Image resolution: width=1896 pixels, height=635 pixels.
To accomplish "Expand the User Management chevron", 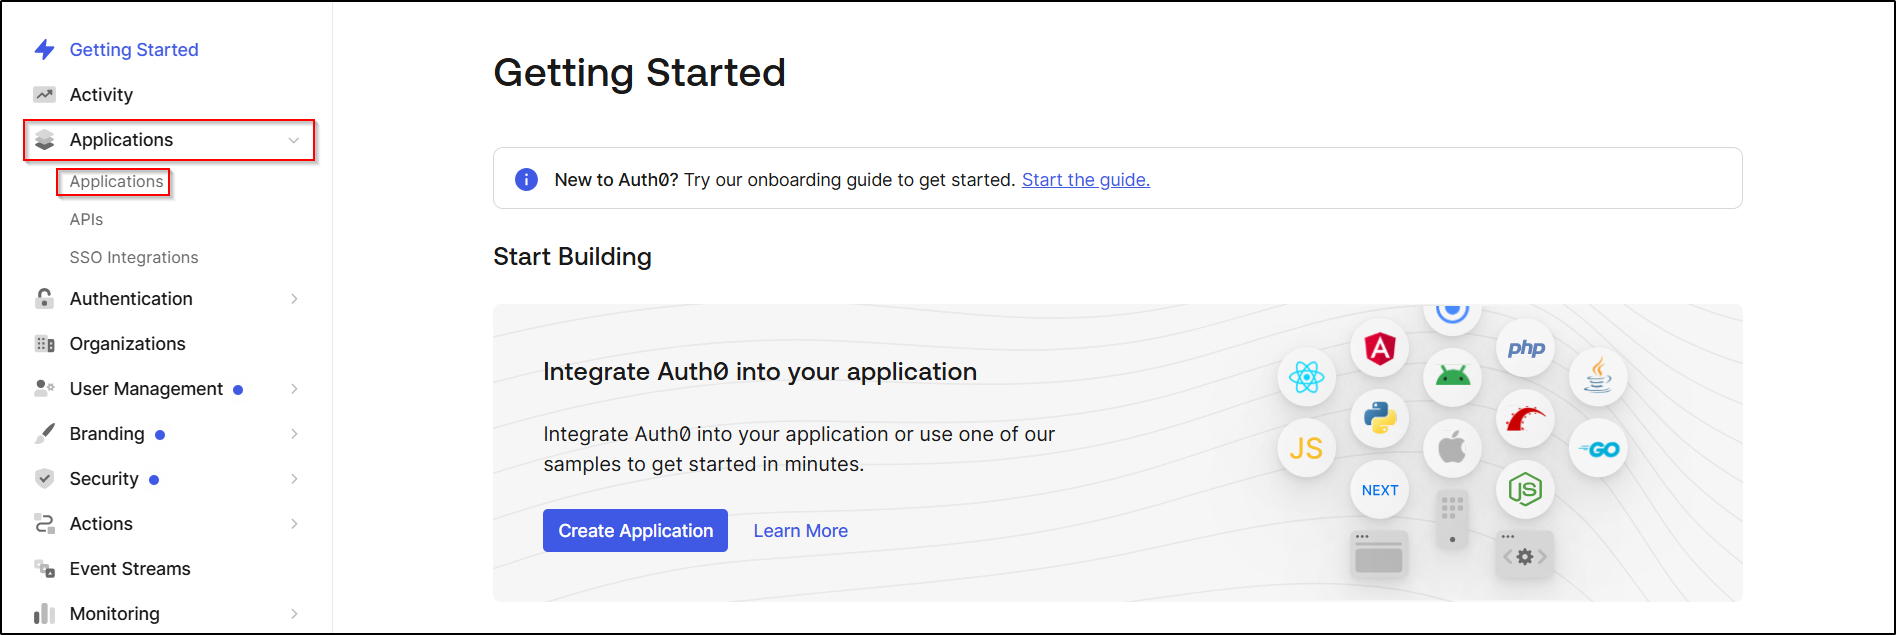I will [294, 388].
